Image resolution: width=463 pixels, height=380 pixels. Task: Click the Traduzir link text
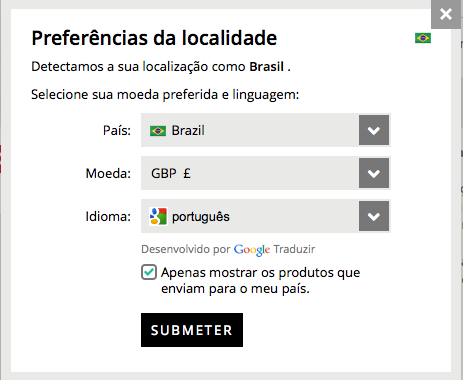pos(294,249)
